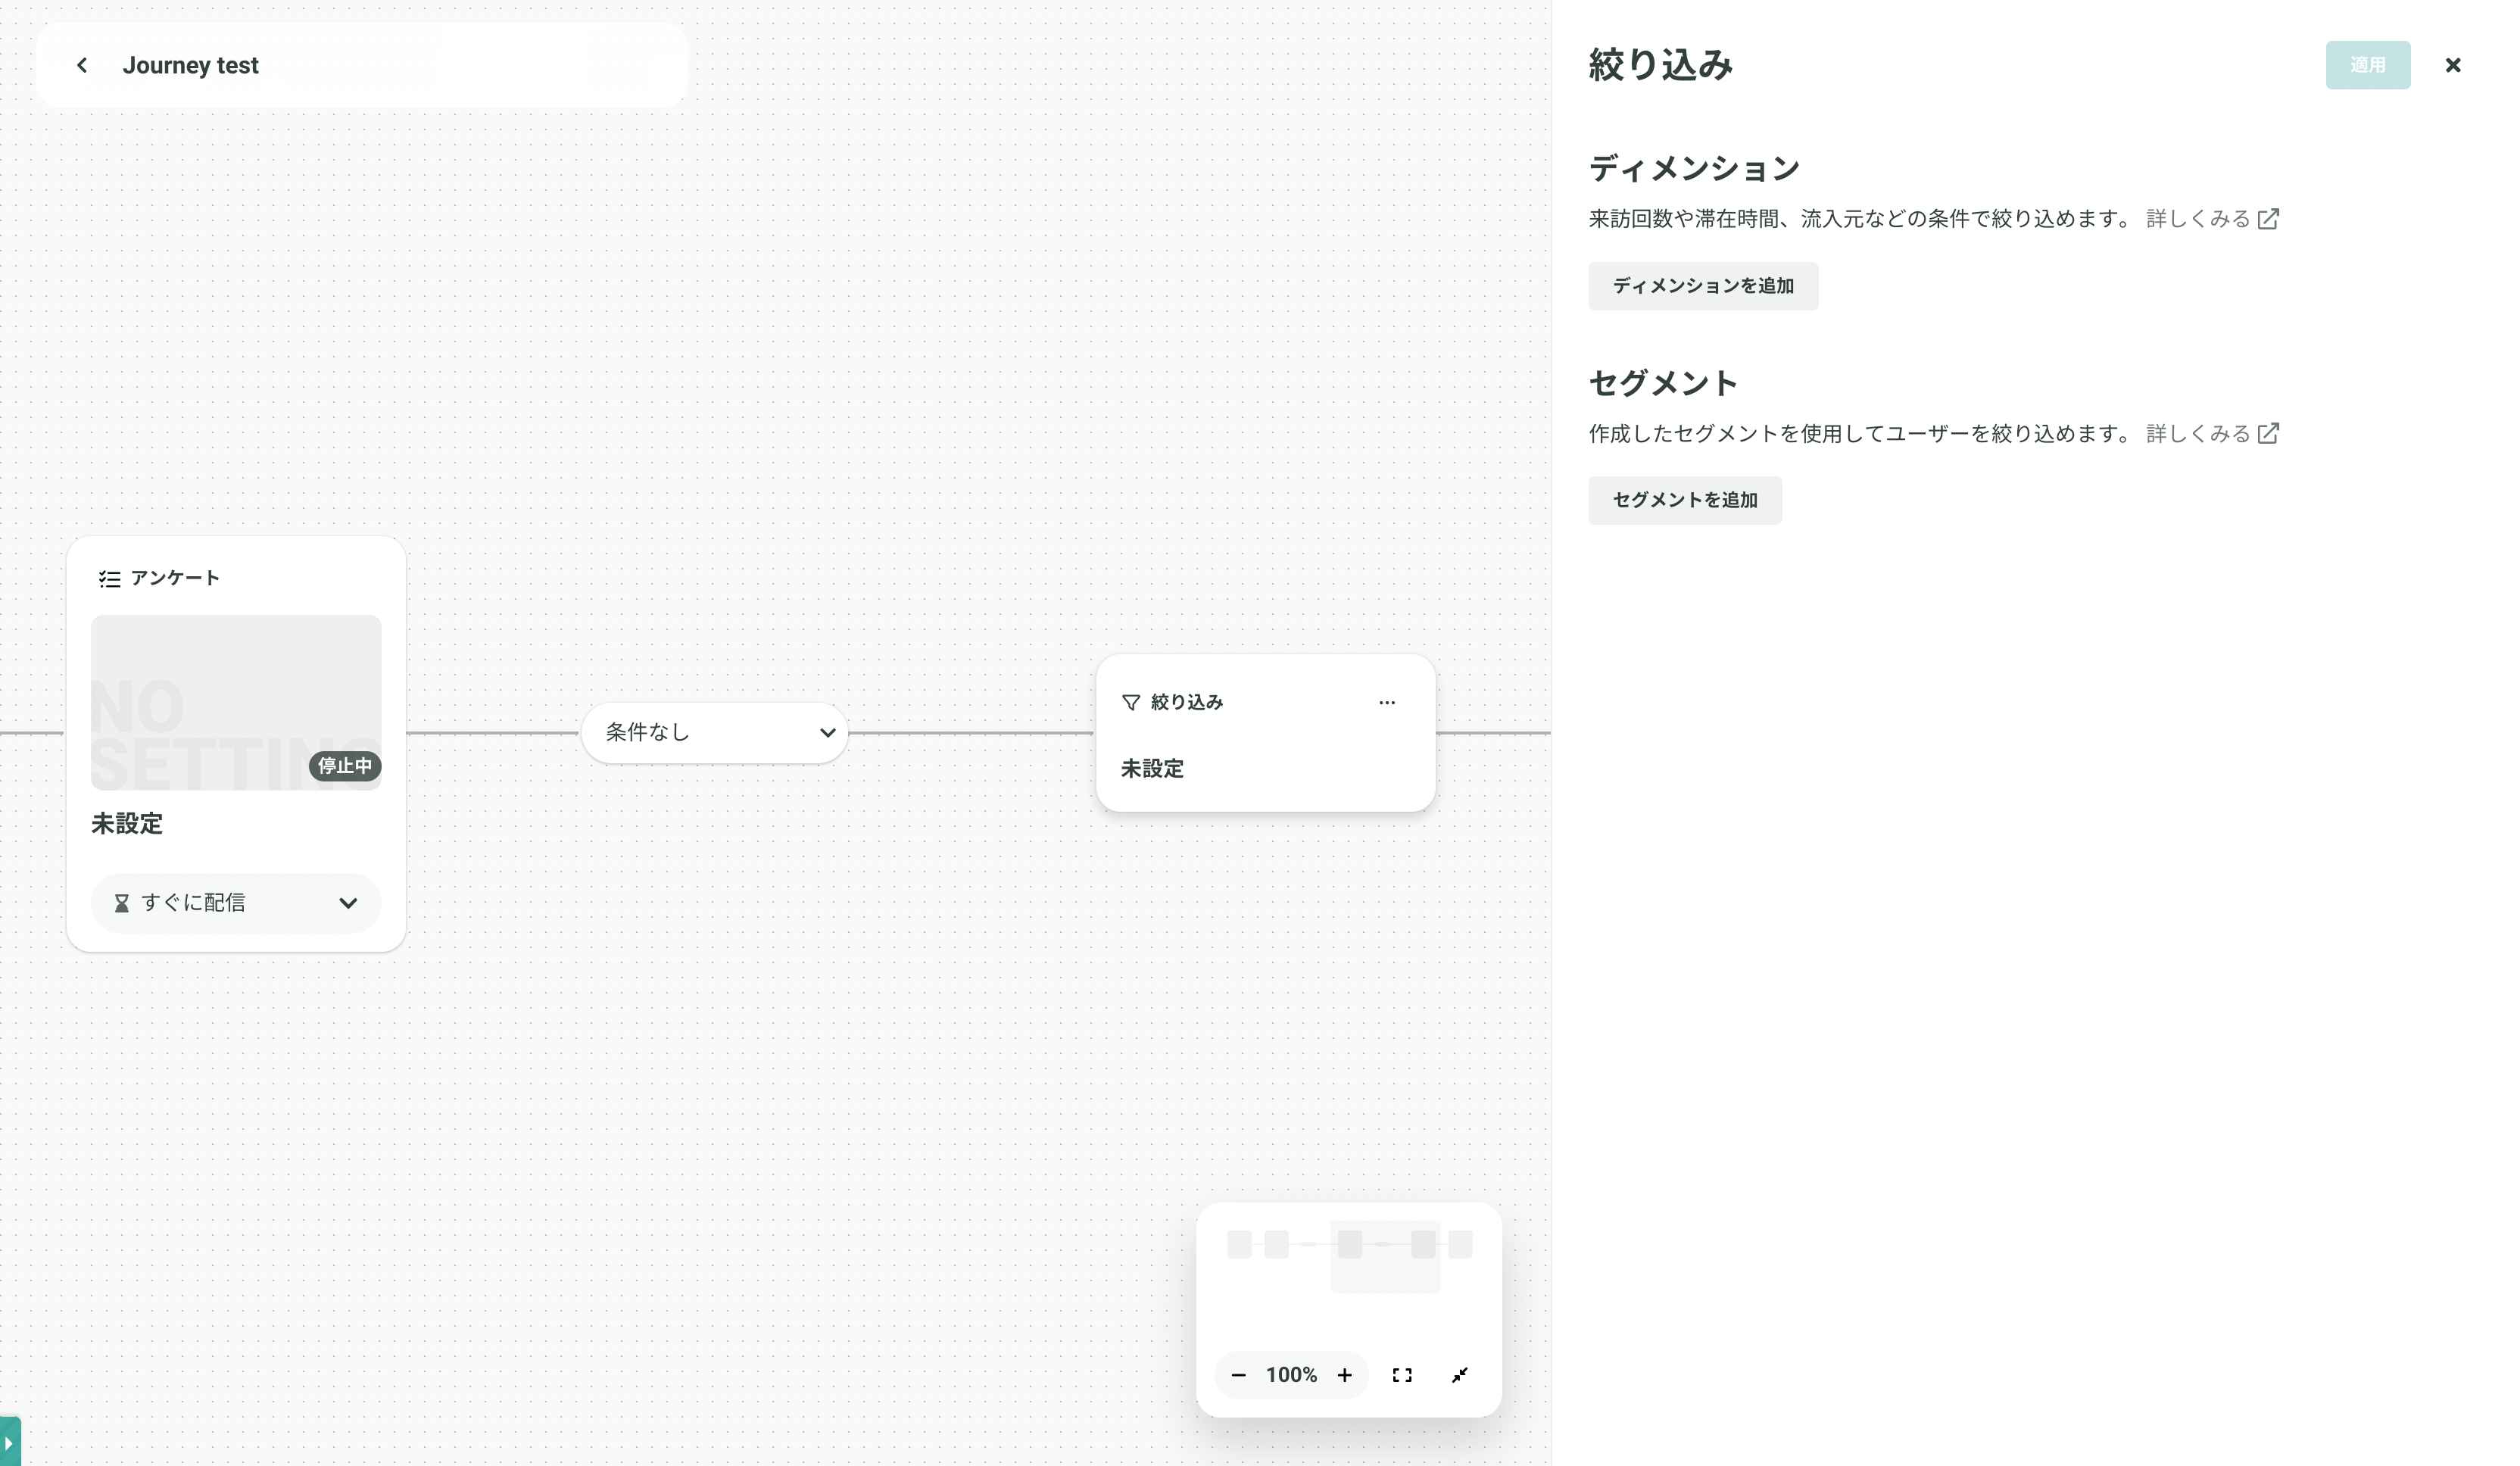Click the Journey test title
The height and width of the screenshot is (1466, 2520).
190,65
